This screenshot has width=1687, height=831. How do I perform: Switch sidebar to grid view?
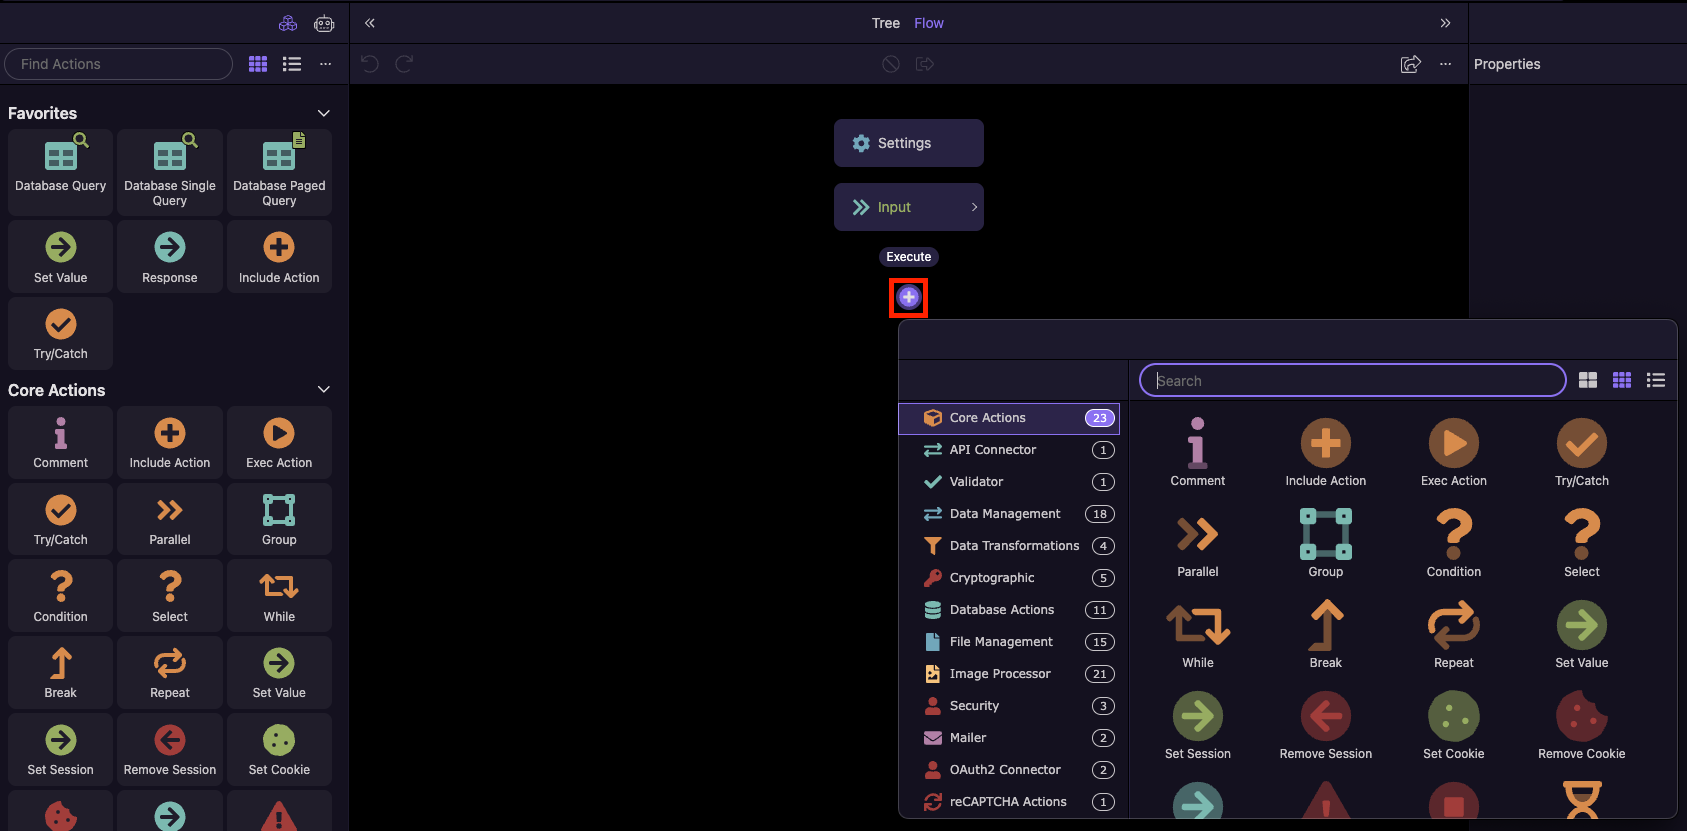(258, 64)
